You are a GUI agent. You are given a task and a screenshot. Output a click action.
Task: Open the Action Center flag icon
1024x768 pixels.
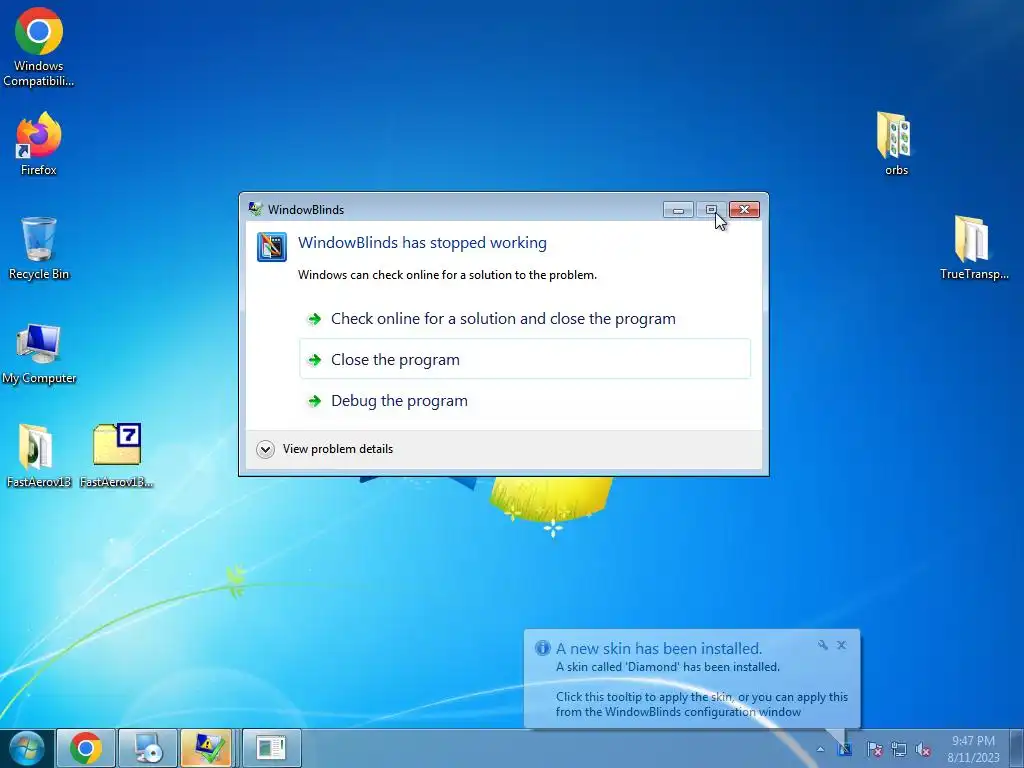(x=874, y=749)
